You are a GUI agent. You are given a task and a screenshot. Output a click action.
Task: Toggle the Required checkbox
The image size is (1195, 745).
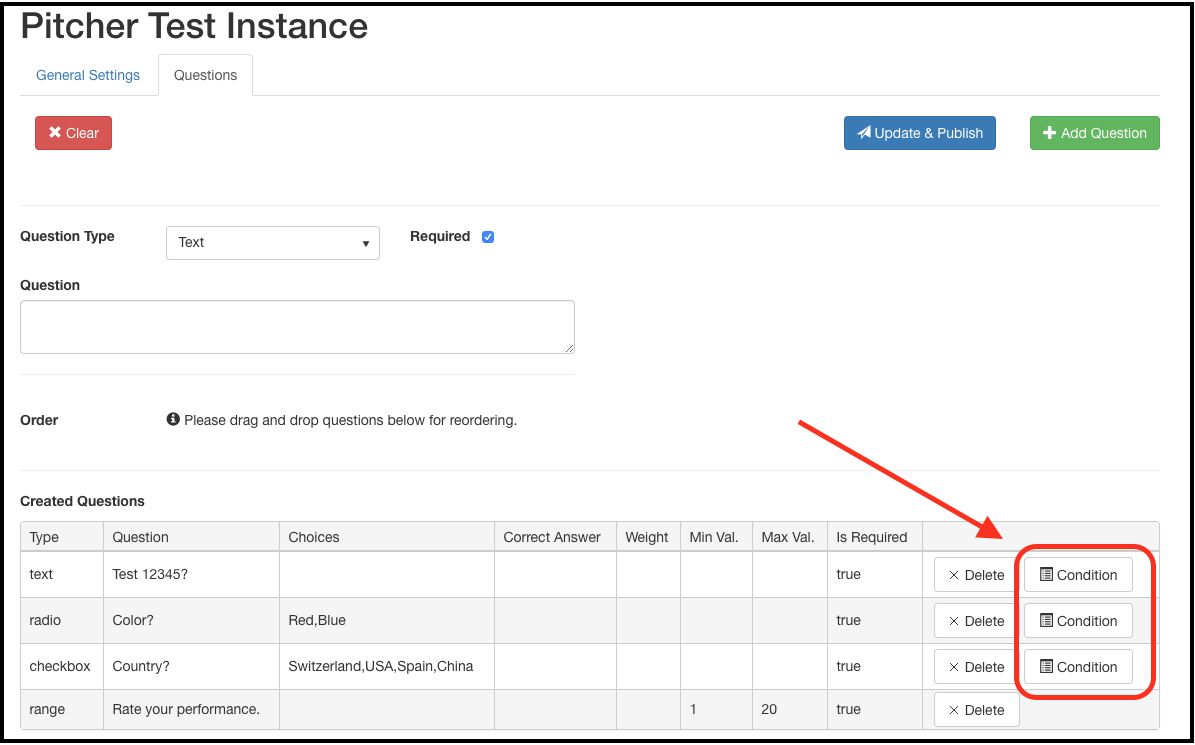coord(488,237)
